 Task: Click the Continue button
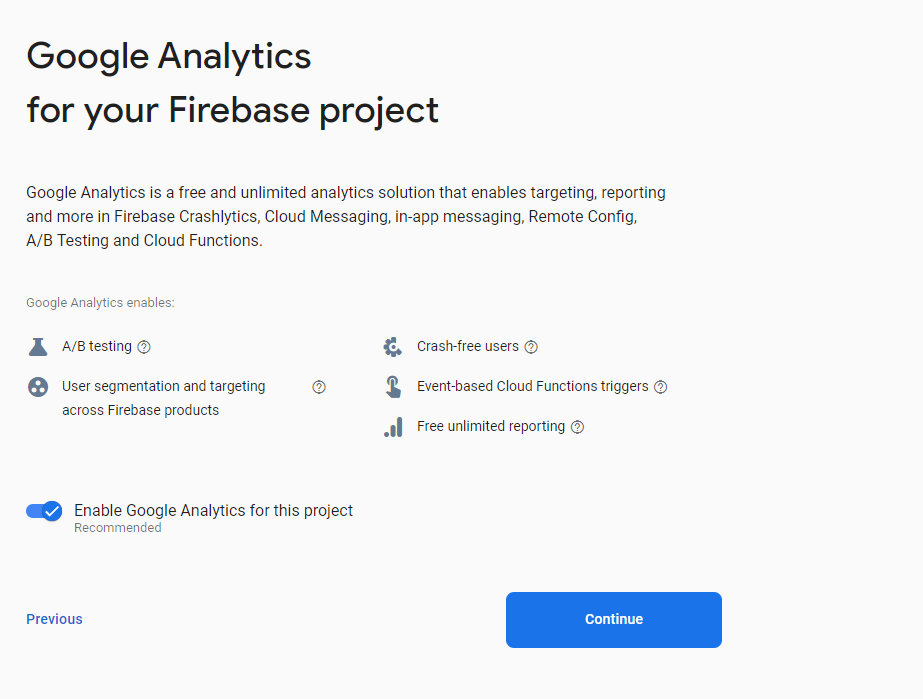pos(613,620)
